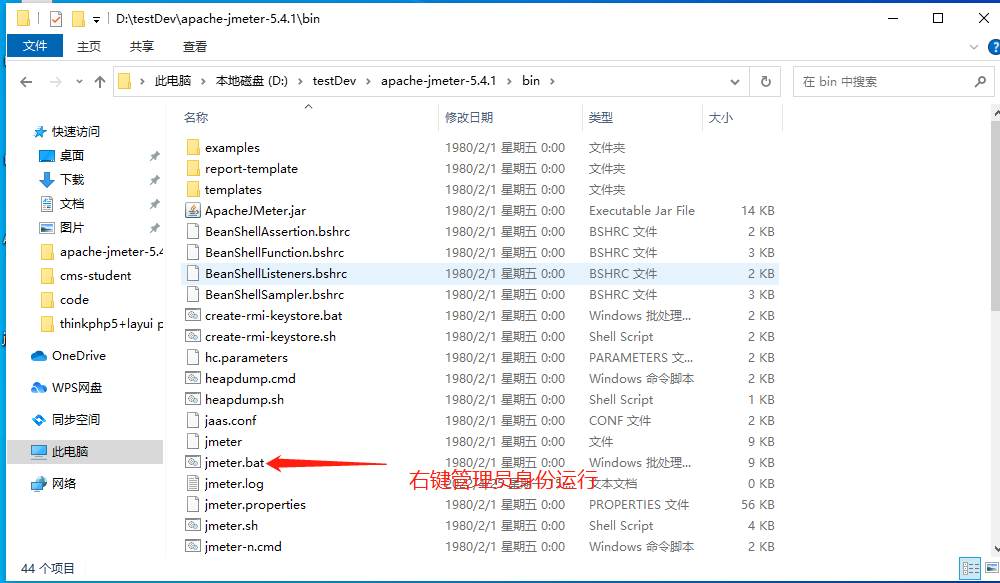Open Customize Quick Access Toolbar dropdown
The height and width of the screenshot is (583, 1000).
pos(96,20)
